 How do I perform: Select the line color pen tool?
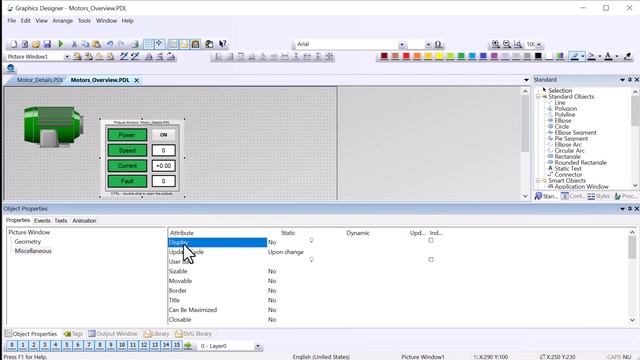[x=575, y=56]
